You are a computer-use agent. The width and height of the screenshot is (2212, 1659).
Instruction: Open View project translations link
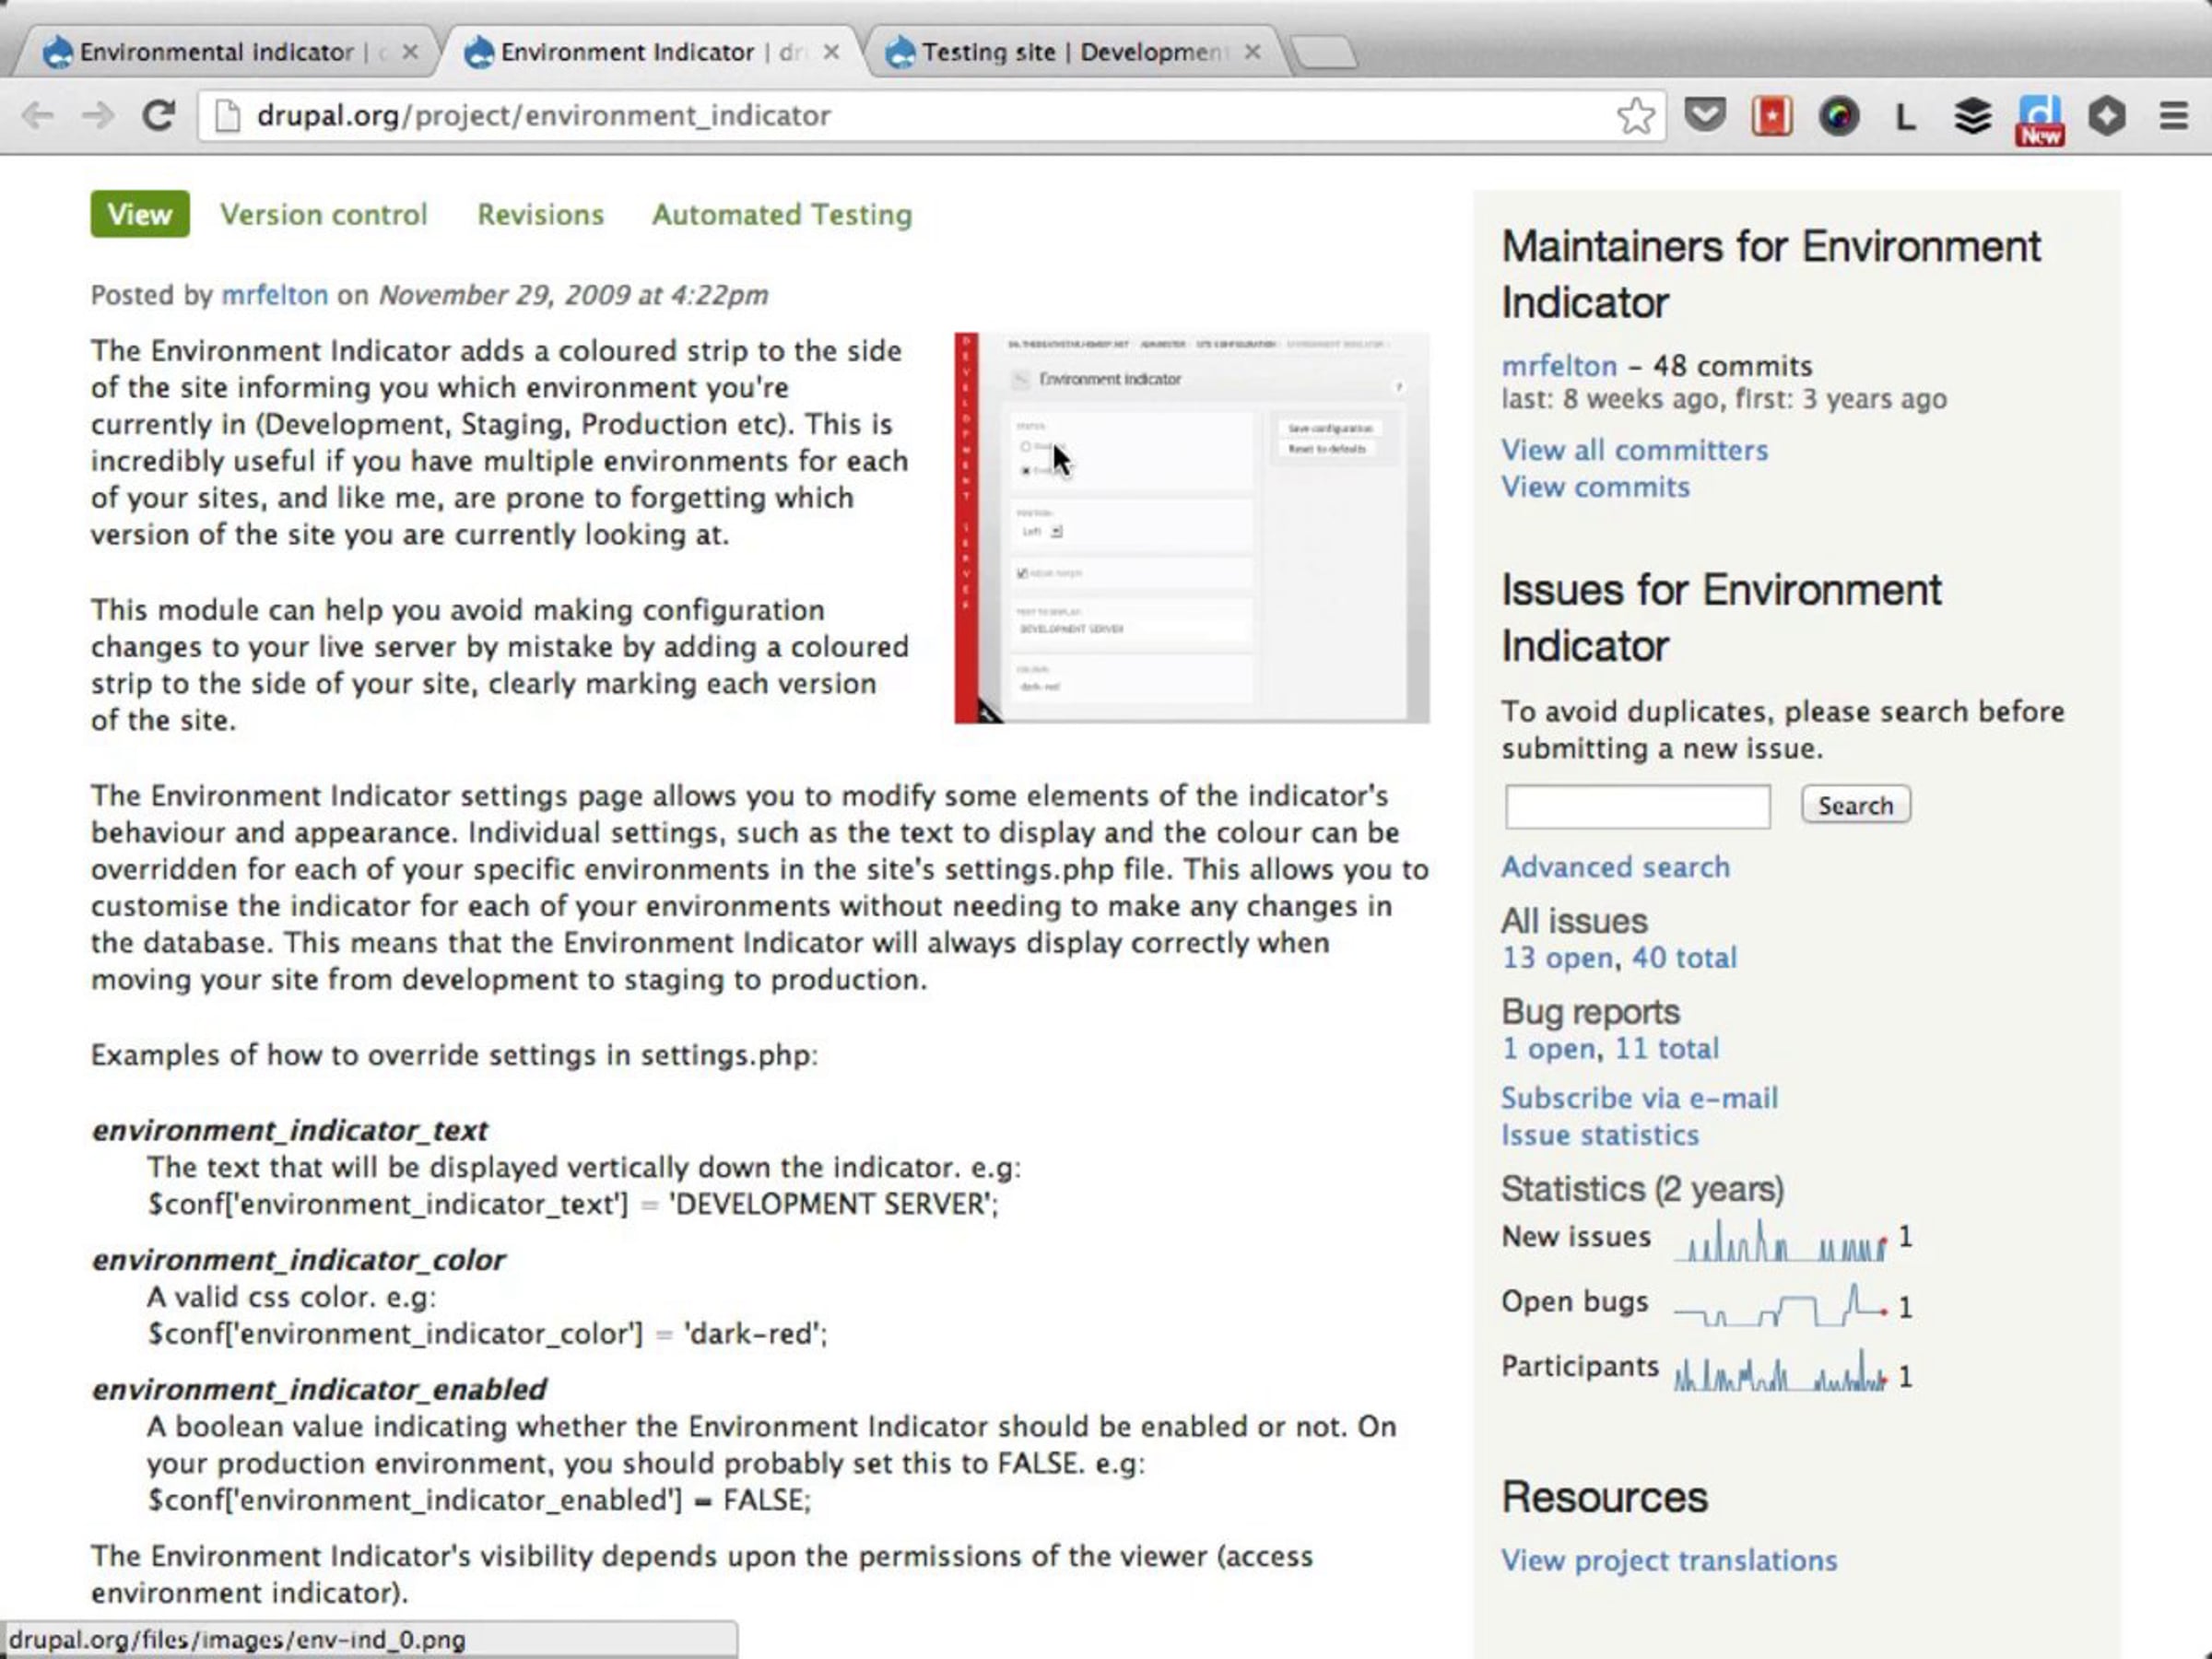pos(1669,1561)
